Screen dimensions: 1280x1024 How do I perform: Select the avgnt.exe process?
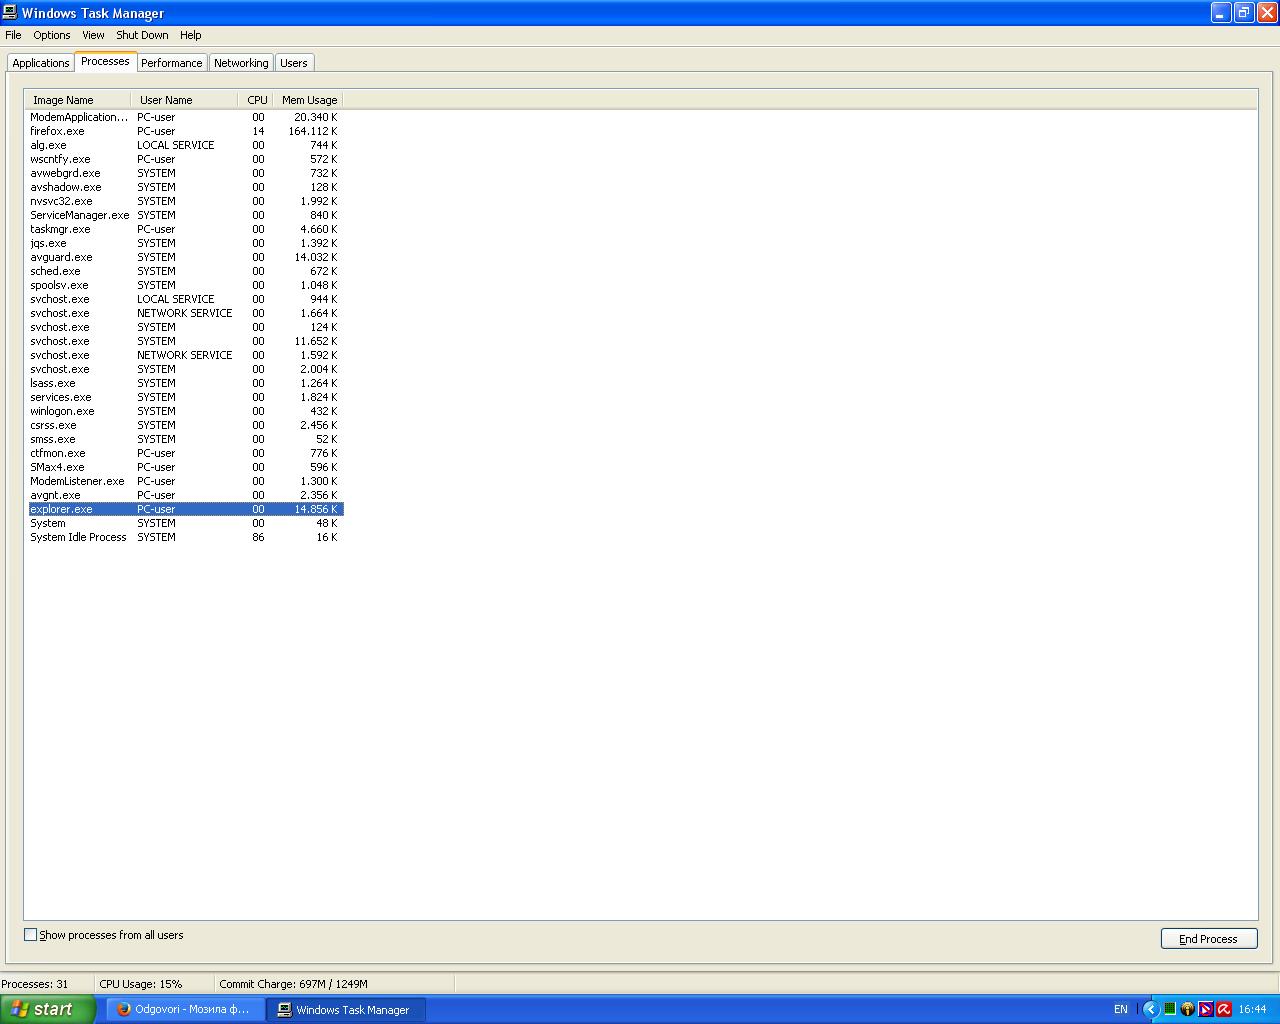pos(185,495)
